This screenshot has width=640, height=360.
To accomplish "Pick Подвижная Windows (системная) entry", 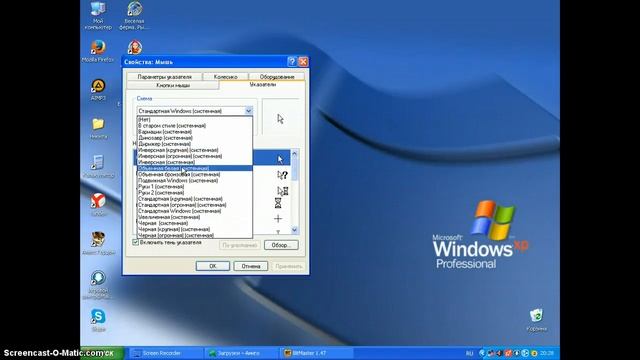I will point(195,180).
